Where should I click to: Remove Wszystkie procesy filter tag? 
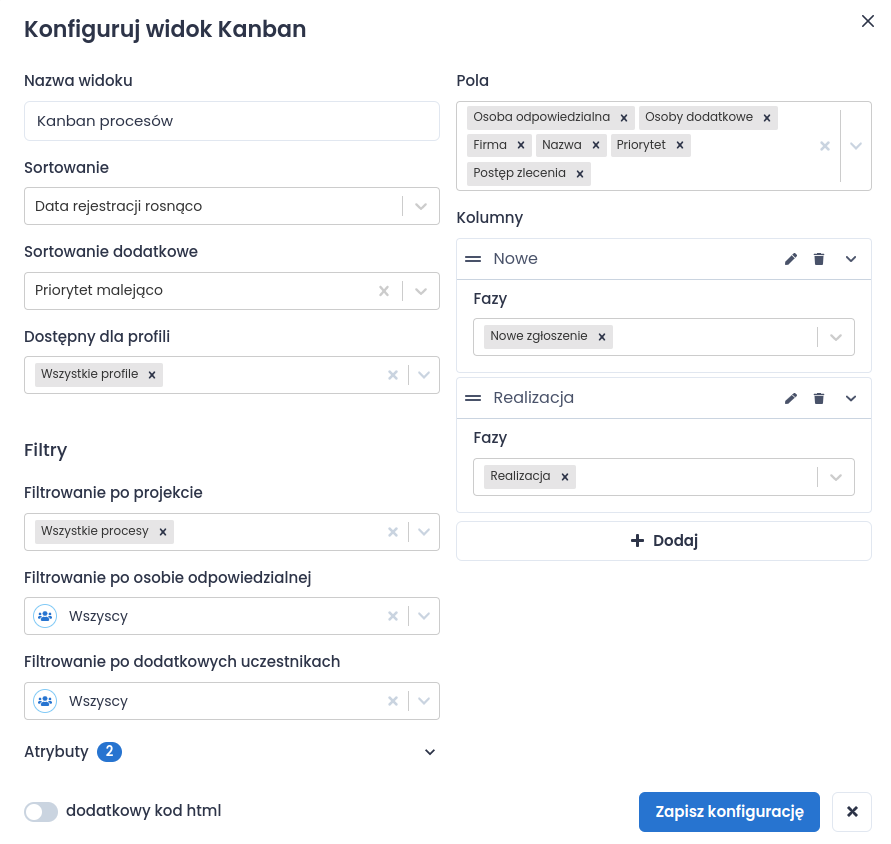pos(163,531)
